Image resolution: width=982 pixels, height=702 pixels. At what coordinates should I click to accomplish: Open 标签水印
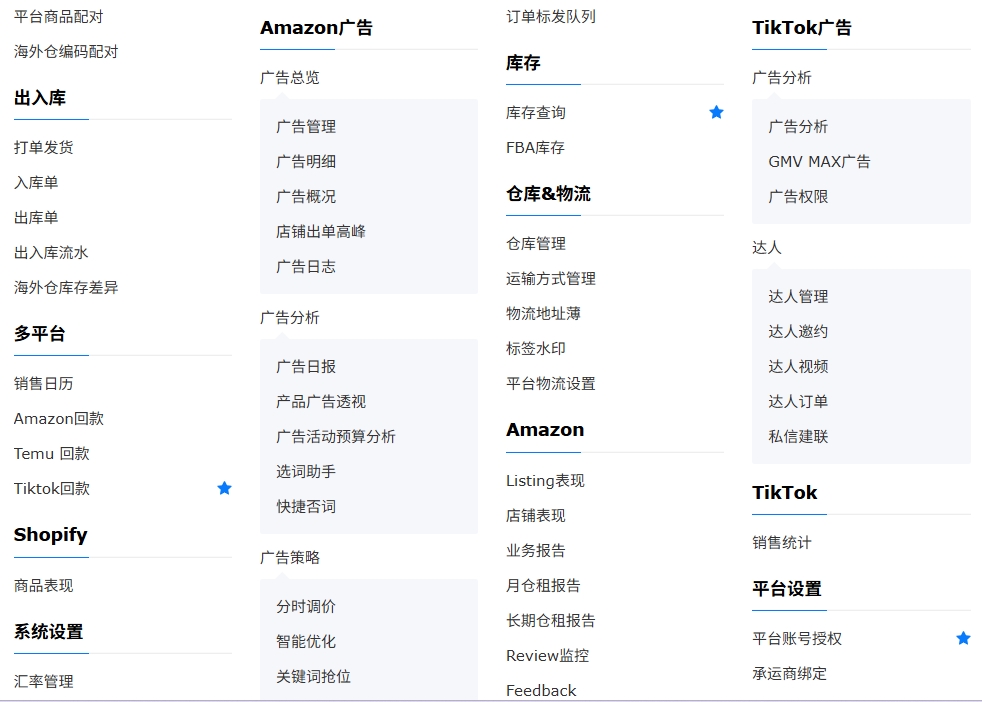[x=536, y=349]
